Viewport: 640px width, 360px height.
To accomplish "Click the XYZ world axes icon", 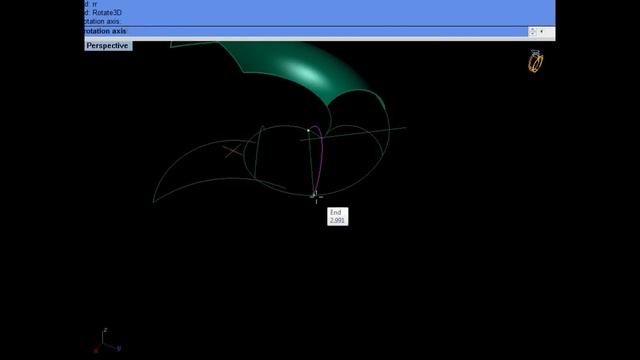I will click(x=107, y=341).
